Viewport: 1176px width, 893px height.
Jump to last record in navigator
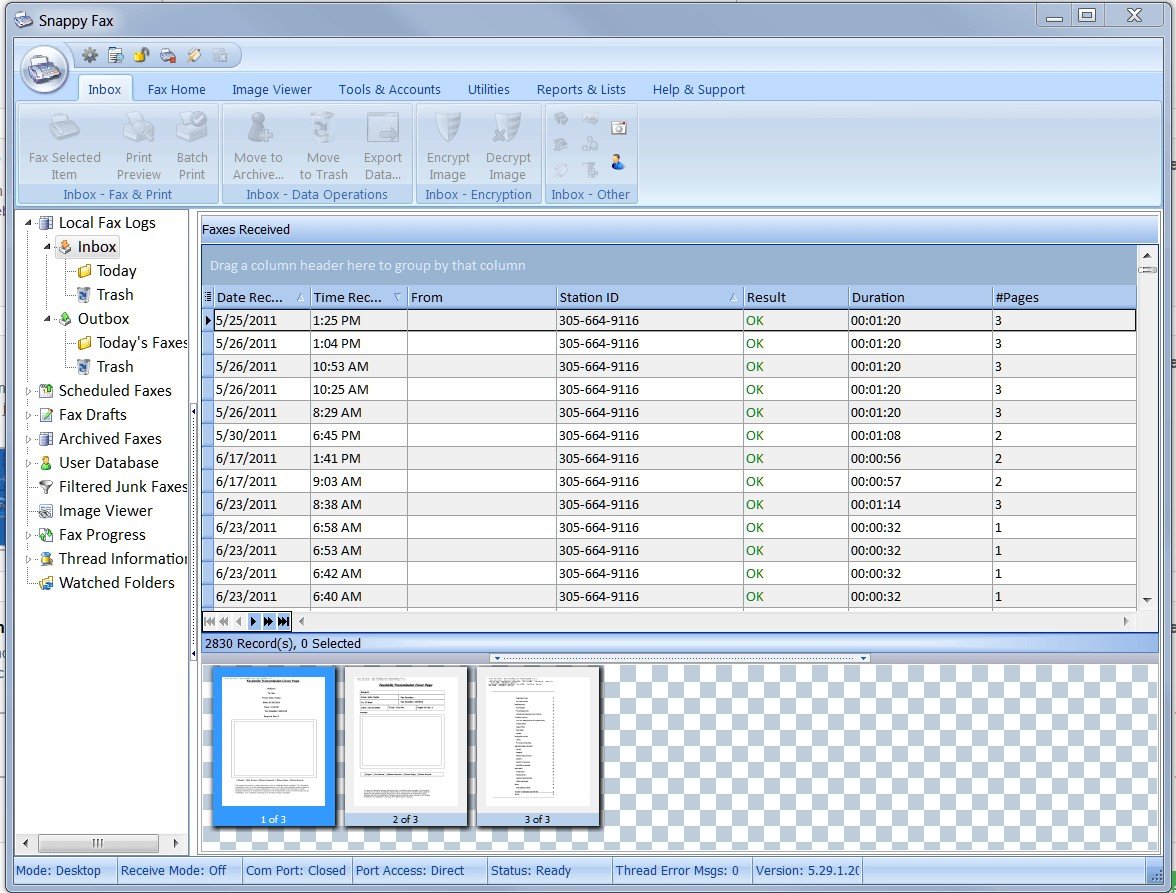pyautogui.click(x=283, y=621)
